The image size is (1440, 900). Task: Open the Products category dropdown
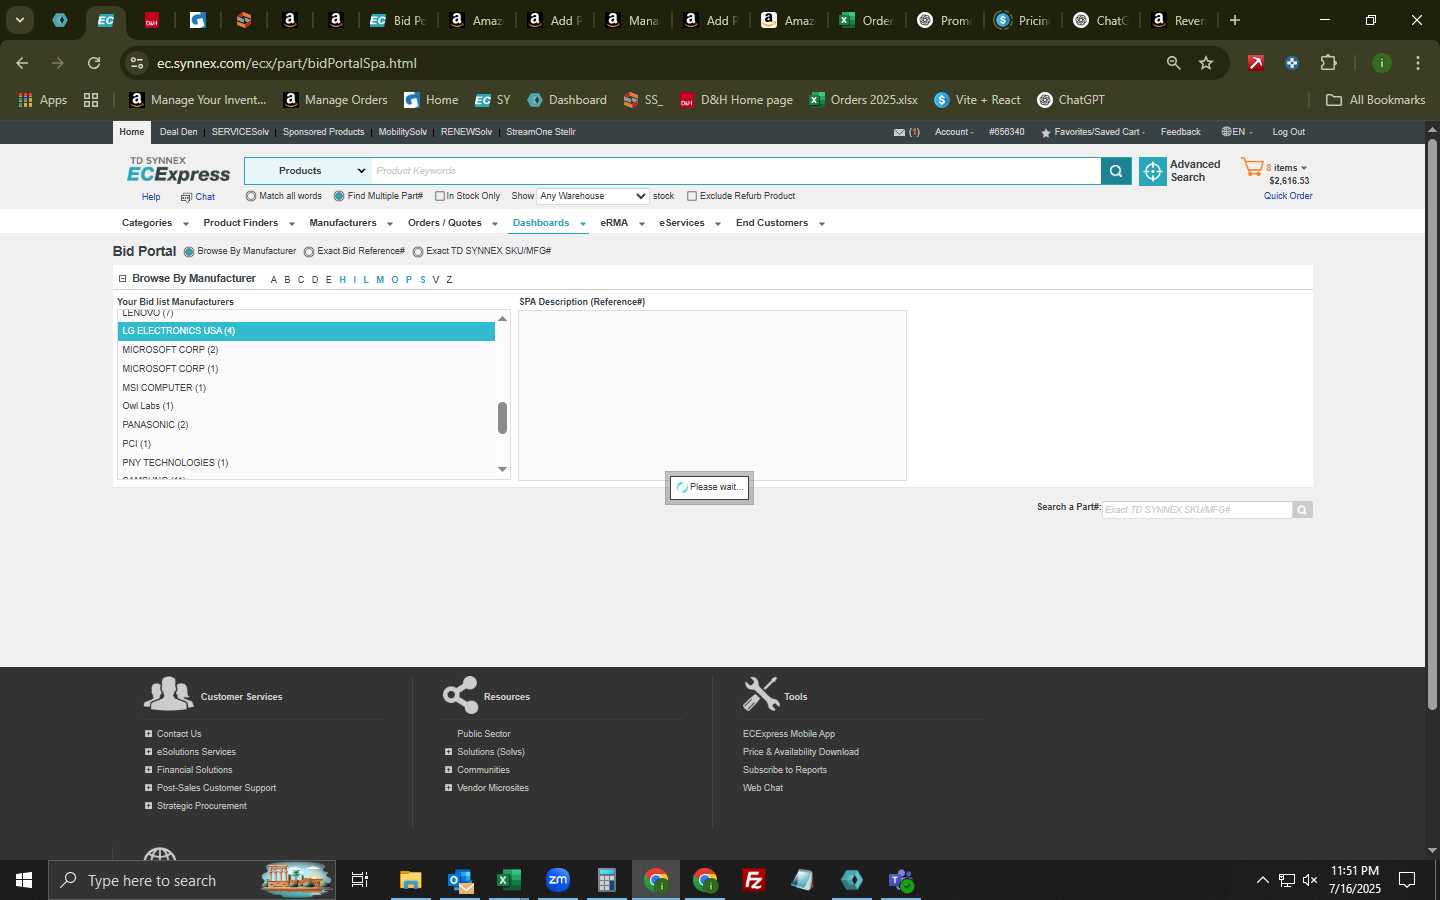coord(308,171)
